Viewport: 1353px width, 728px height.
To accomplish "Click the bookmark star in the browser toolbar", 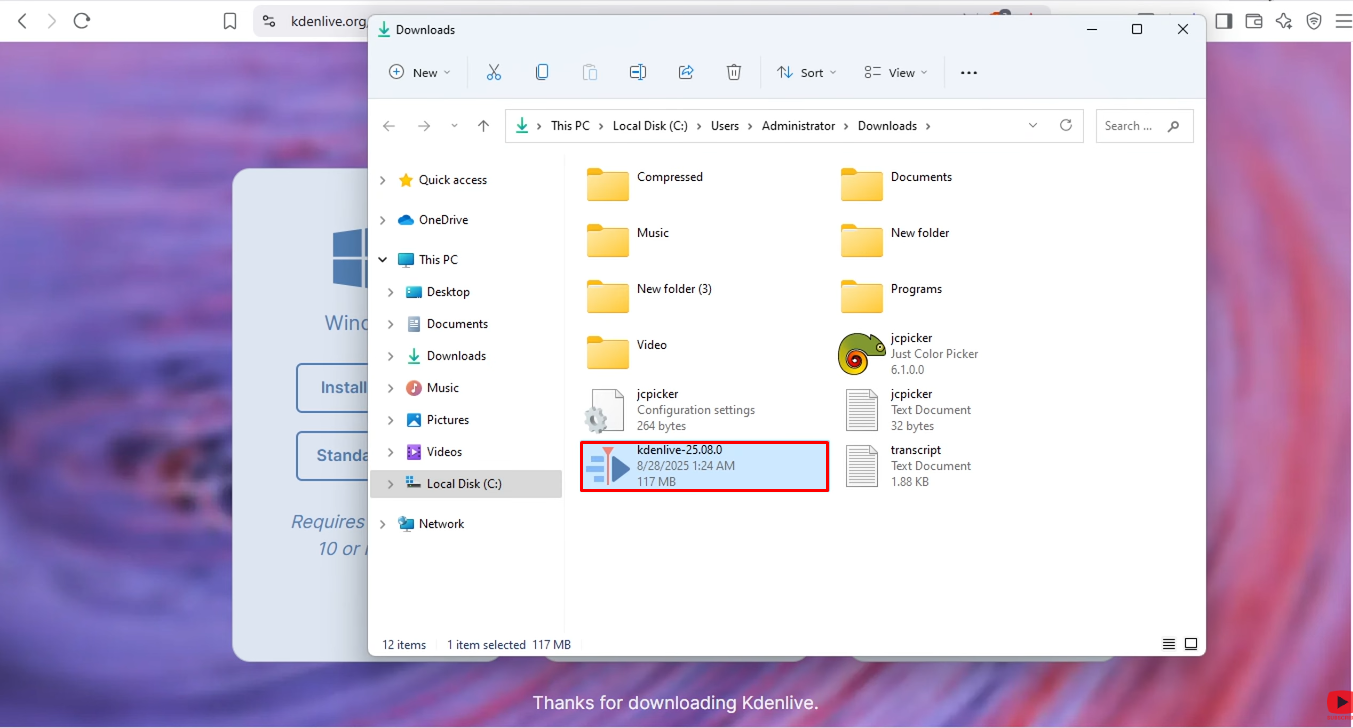I will point(229,20).
